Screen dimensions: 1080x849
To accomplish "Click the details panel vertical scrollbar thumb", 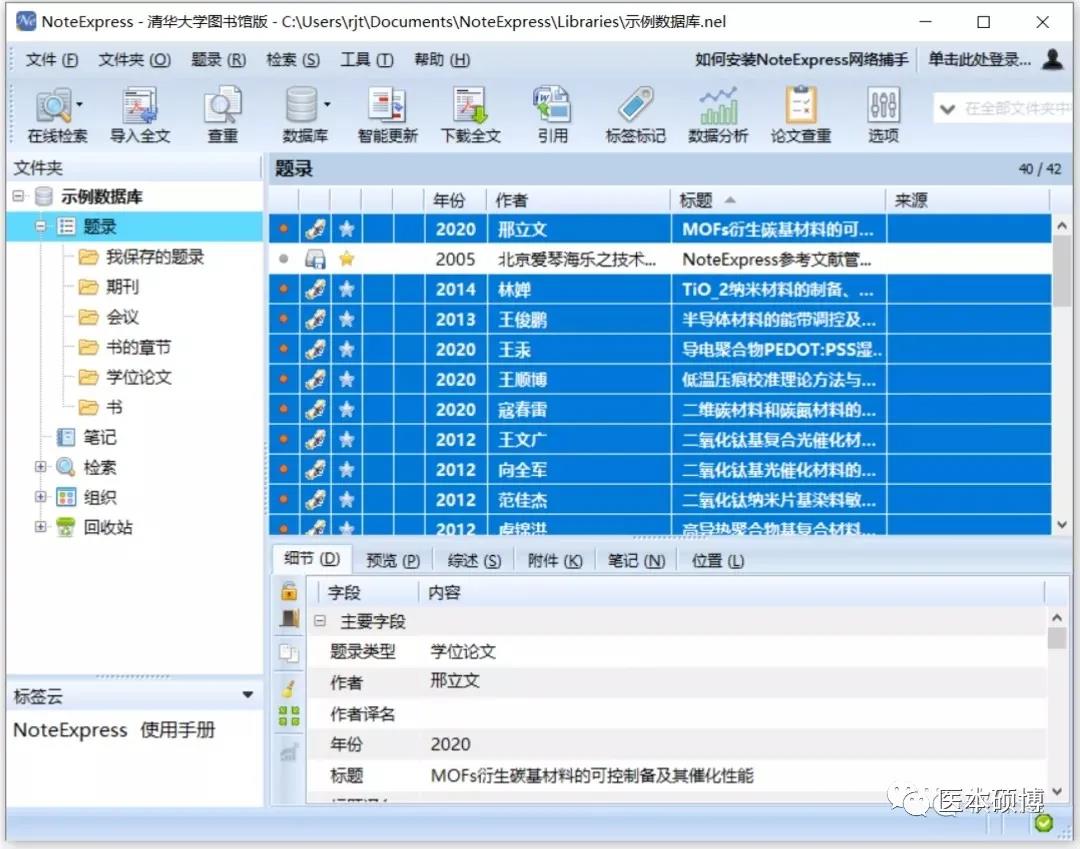I will [1057, 638].
